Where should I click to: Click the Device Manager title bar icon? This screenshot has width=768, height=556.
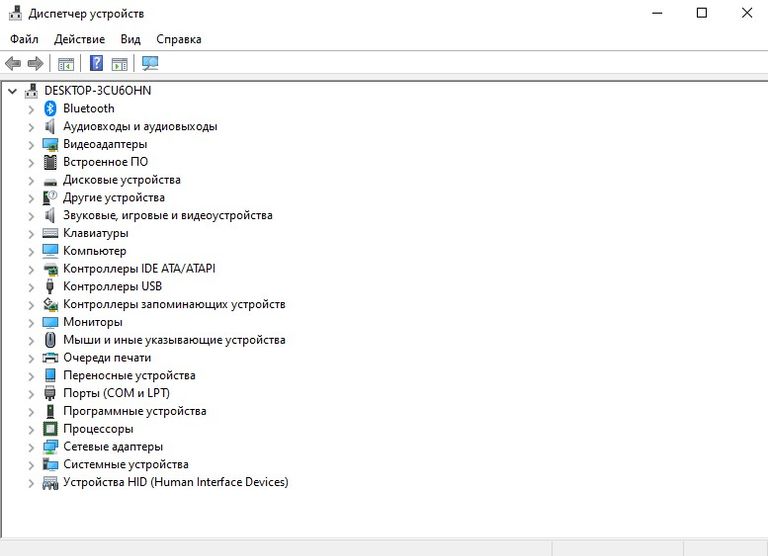point(15,13)
